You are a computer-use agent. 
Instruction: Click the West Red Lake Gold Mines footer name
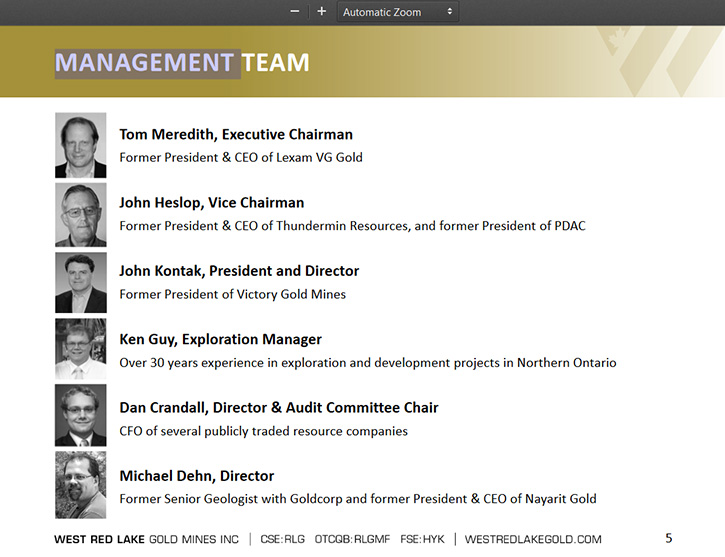tap(147, 539)
